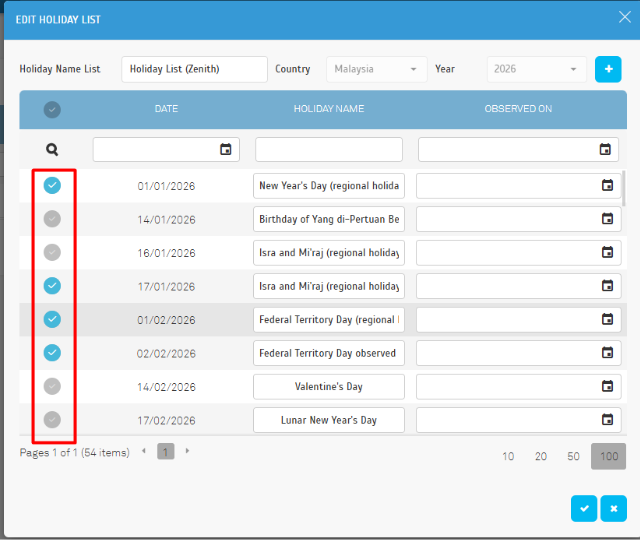This screenshot has height=540, width=640.
Task: Click the blue X cancel button
Action: pos(613,508)
